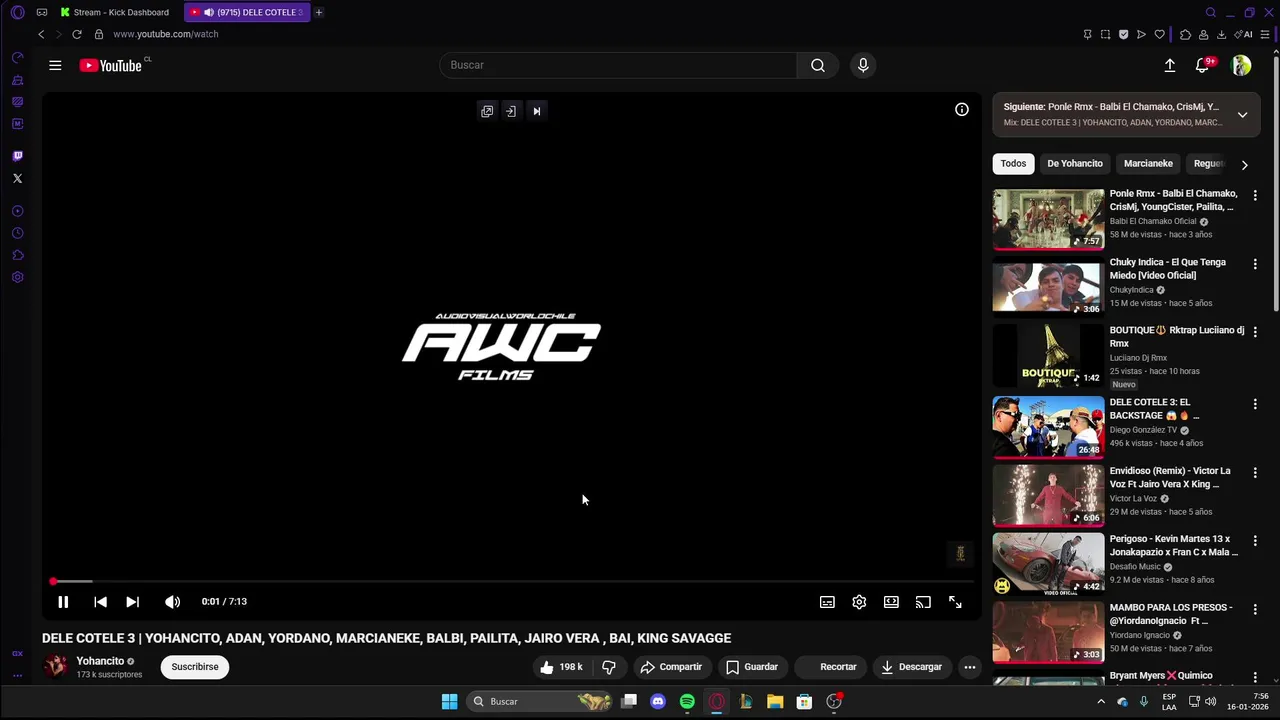
Task: Open player settings gear
Action: 859,602
